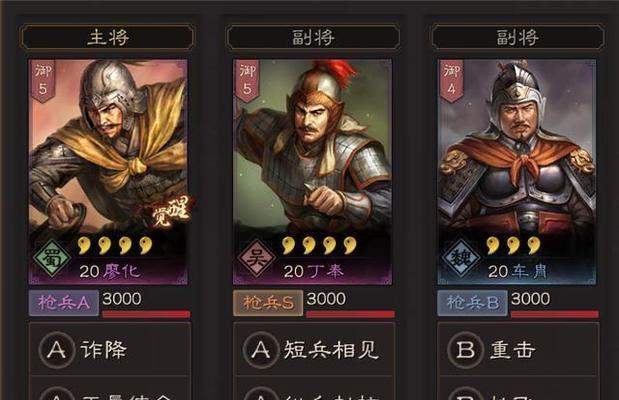Select the middle 副将 slot header
Image resolution: width=619 pixels, height=400 pixels.
[x=313, y=37]
